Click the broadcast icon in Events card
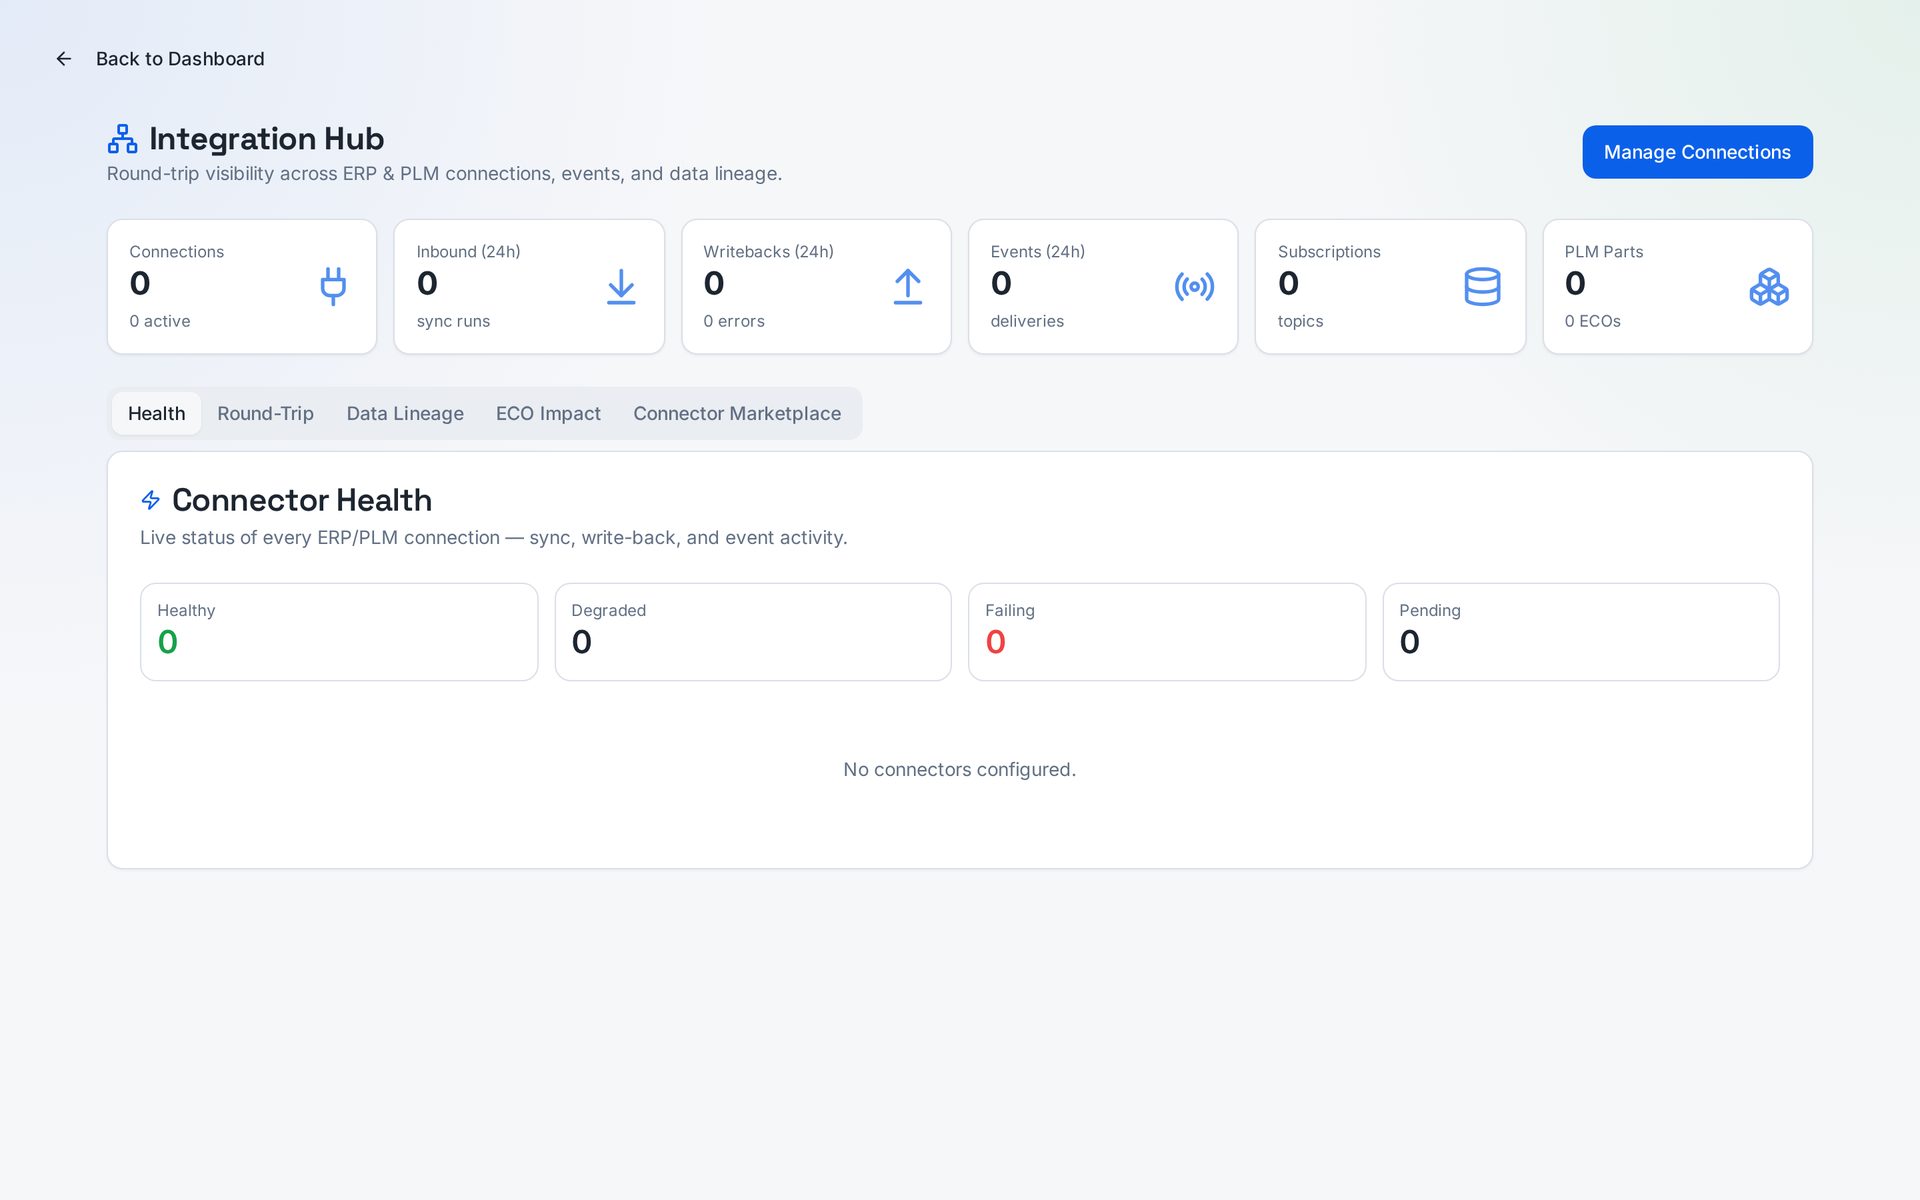Viewport: 1920px width, 1200px height. (1194, 287)
